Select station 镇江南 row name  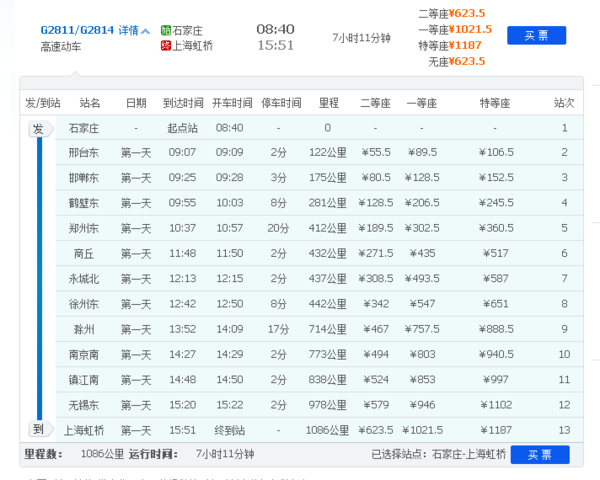click(x=84, y=380)
